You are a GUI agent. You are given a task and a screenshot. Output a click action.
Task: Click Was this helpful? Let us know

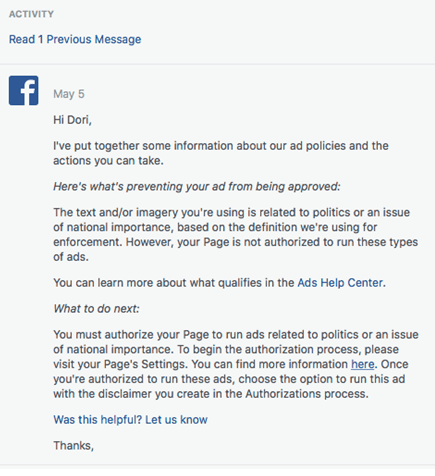click(x=130, y=419)
